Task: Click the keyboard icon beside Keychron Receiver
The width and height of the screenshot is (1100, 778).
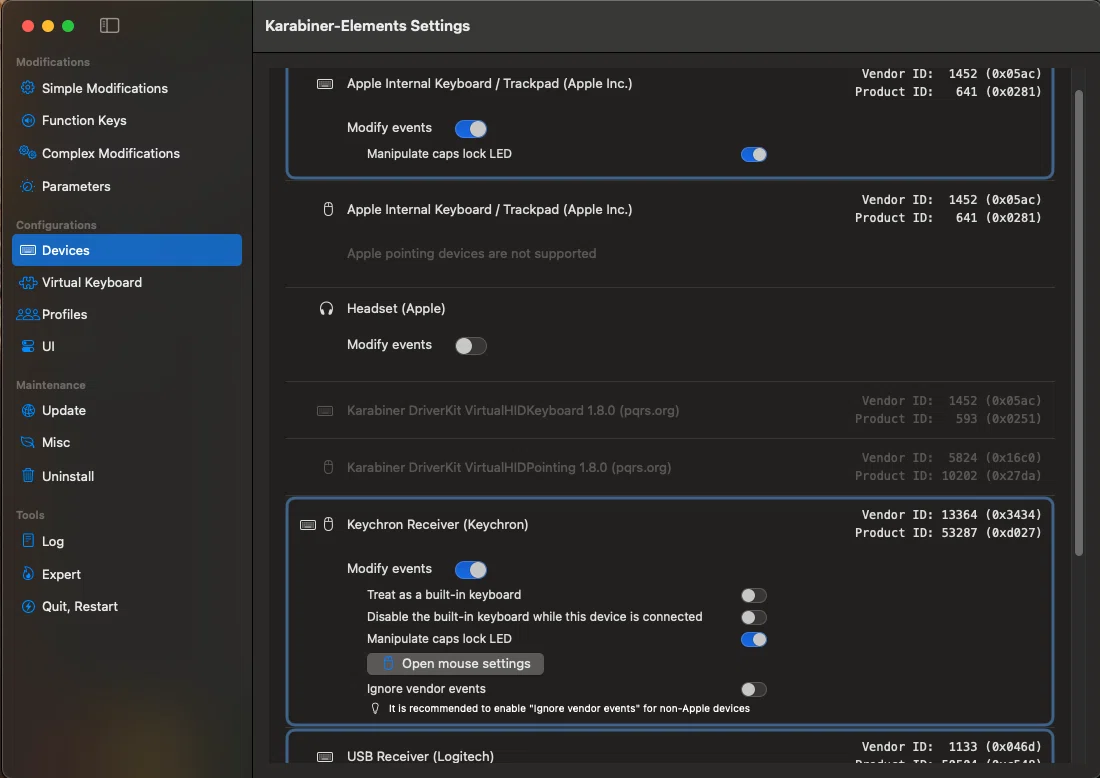Action: [307, 525]
